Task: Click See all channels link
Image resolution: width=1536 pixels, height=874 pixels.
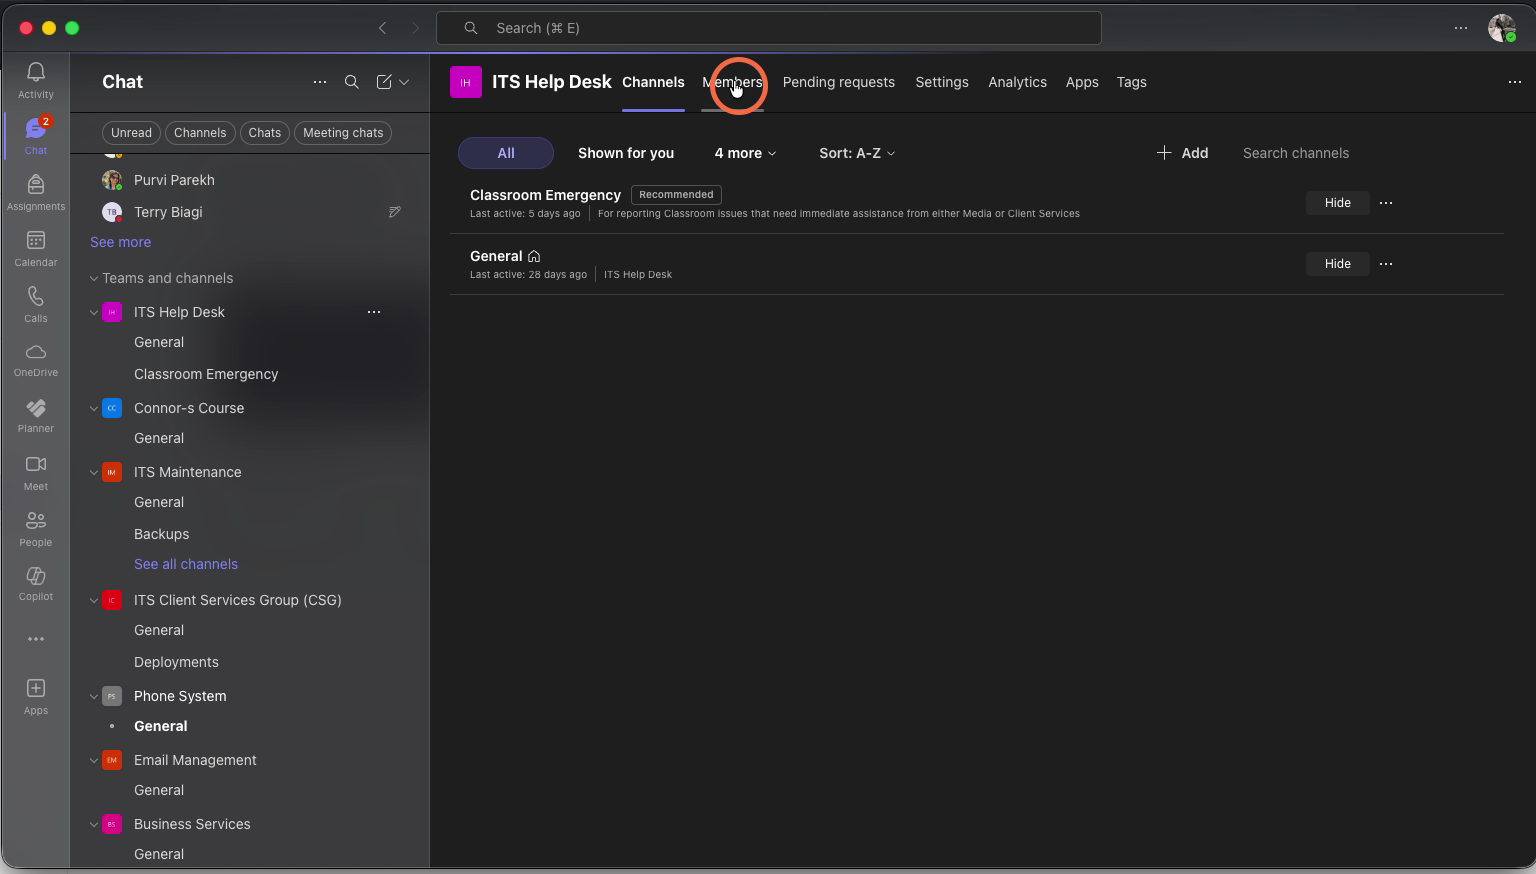Action: click(186, 564)
